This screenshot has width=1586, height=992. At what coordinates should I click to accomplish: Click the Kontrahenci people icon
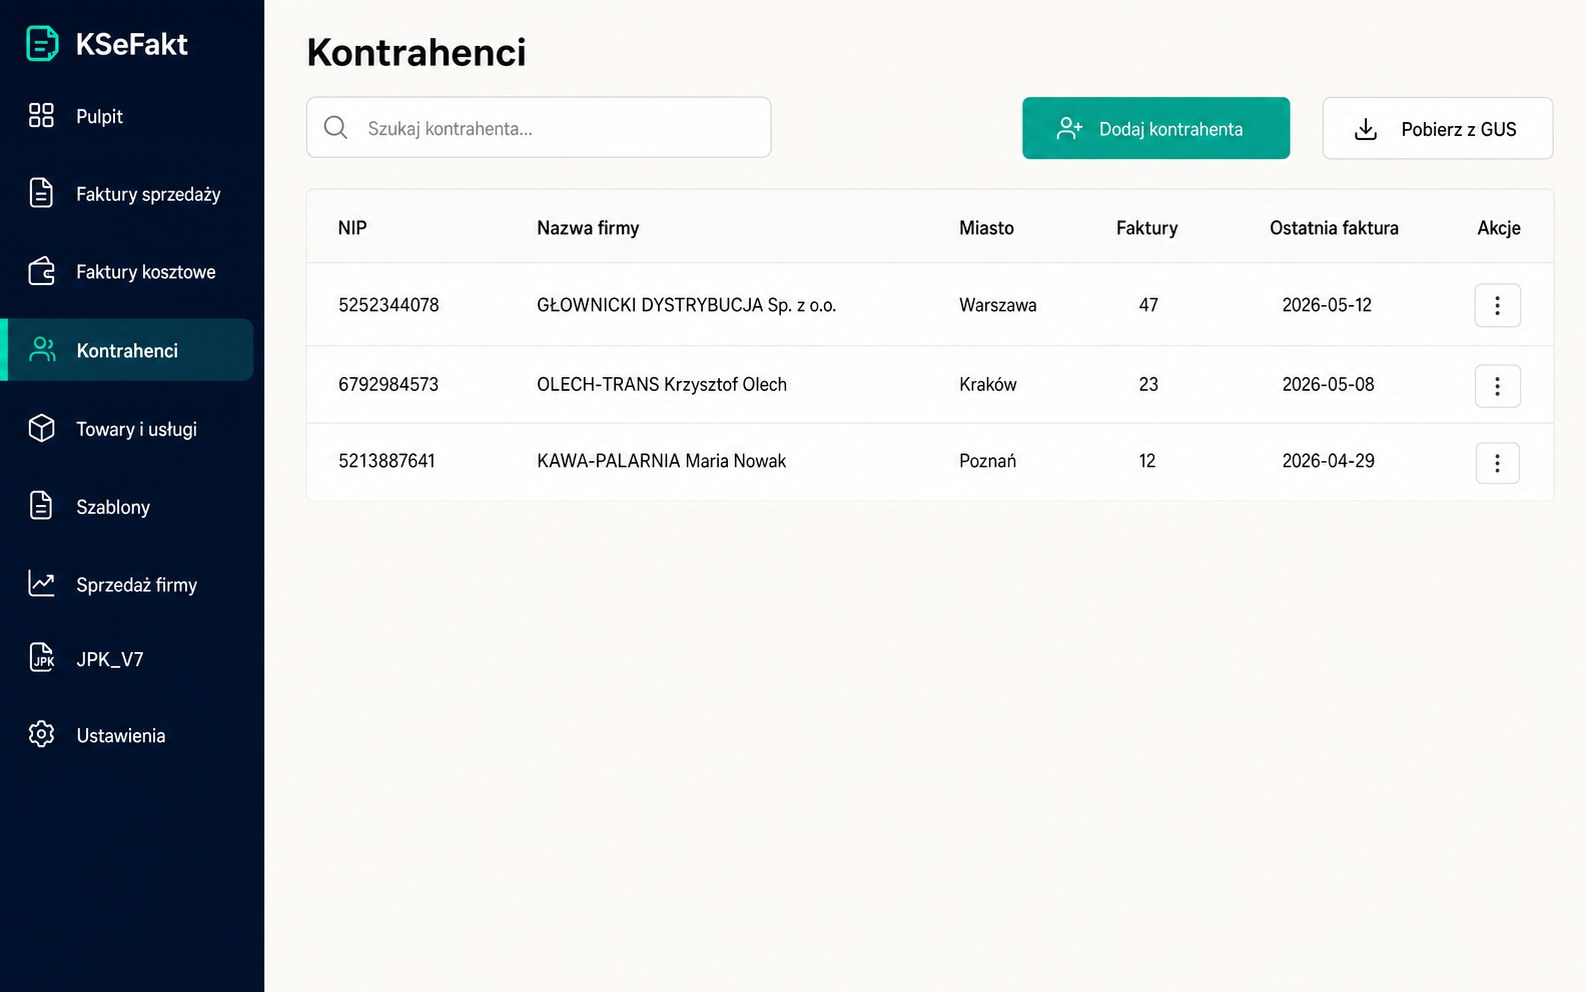[43, 350]
